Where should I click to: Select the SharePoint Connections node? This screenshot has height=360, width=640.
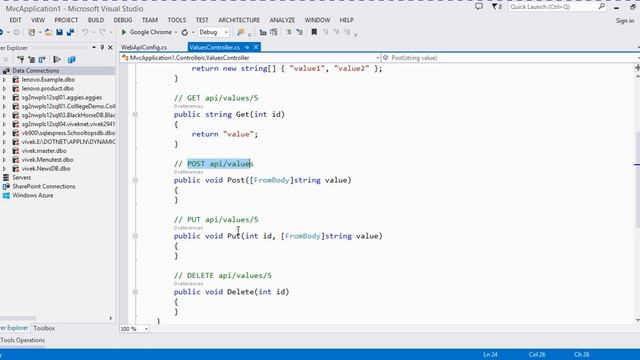(44, 187)
